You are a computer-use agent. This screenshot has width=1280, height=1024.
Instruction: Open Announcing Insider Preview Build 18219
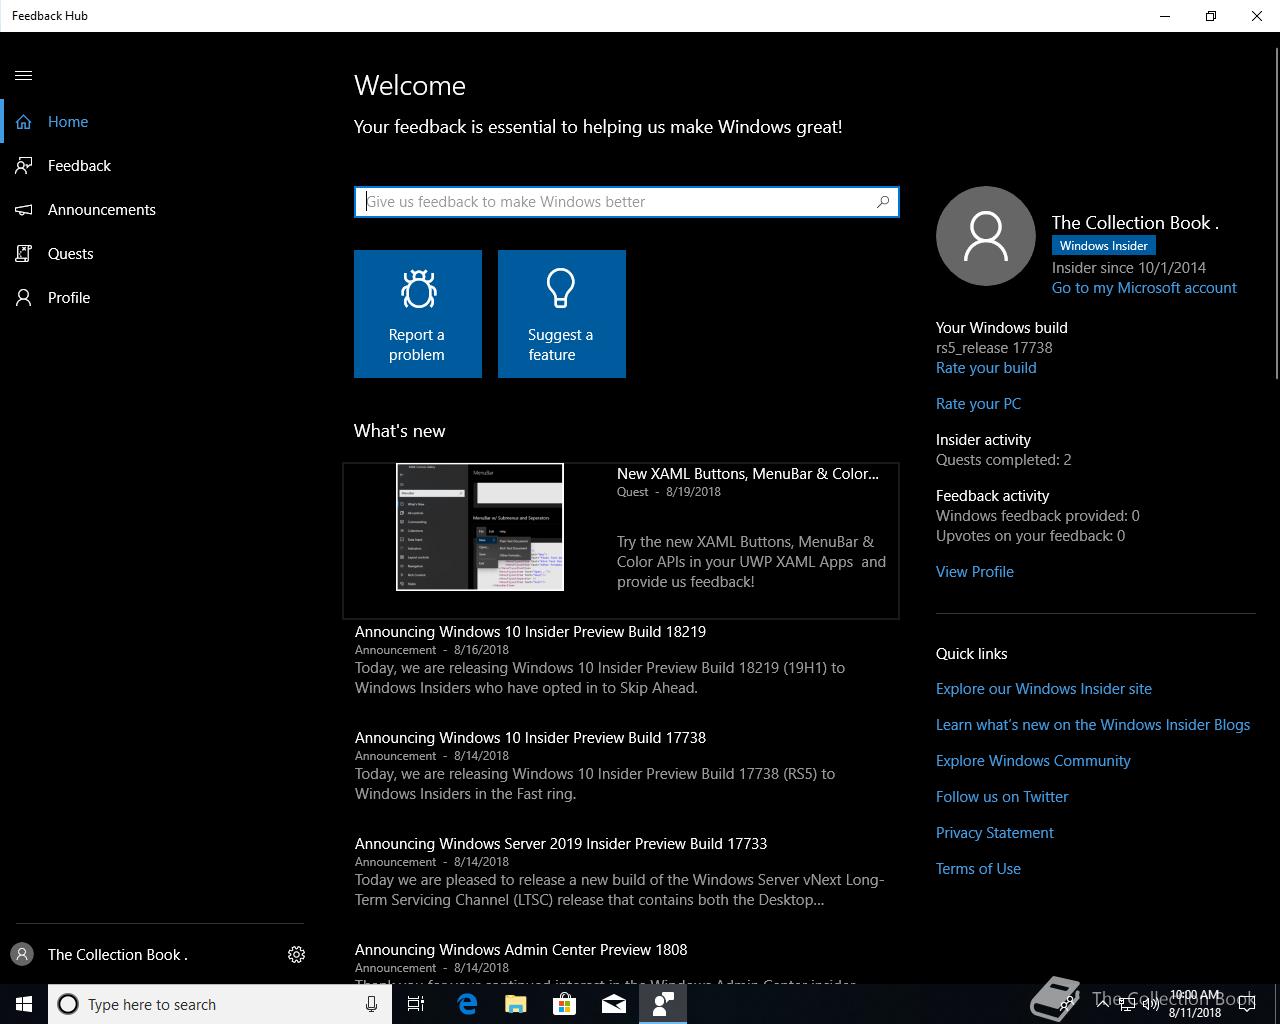[530, 632]
